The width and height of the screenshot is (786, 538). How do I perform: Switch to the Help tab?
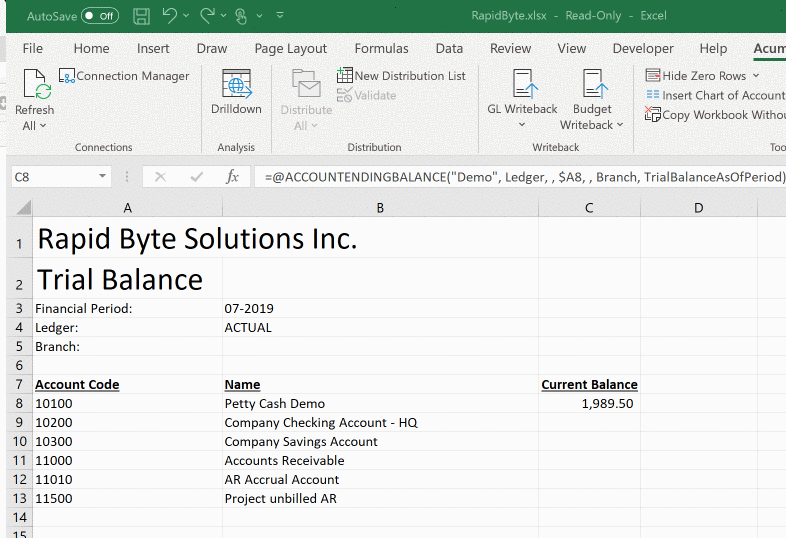pyautogui.click(x=713, y=49)
